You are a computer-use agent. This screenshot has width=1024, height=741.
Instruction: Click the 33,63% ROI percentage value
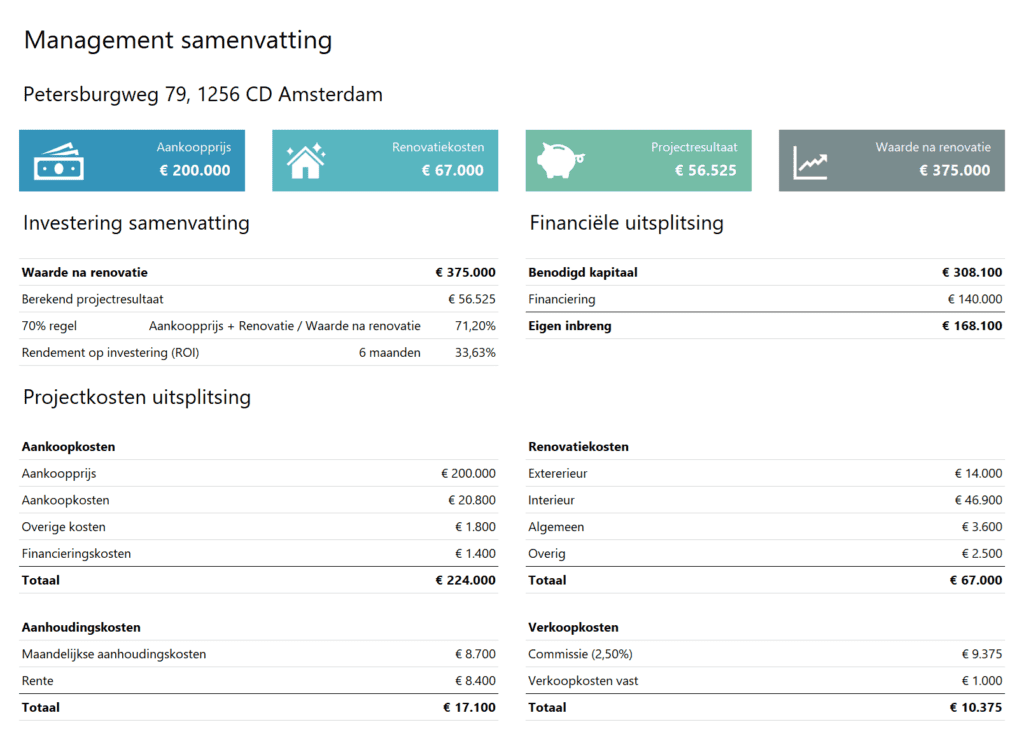point(475,353)
